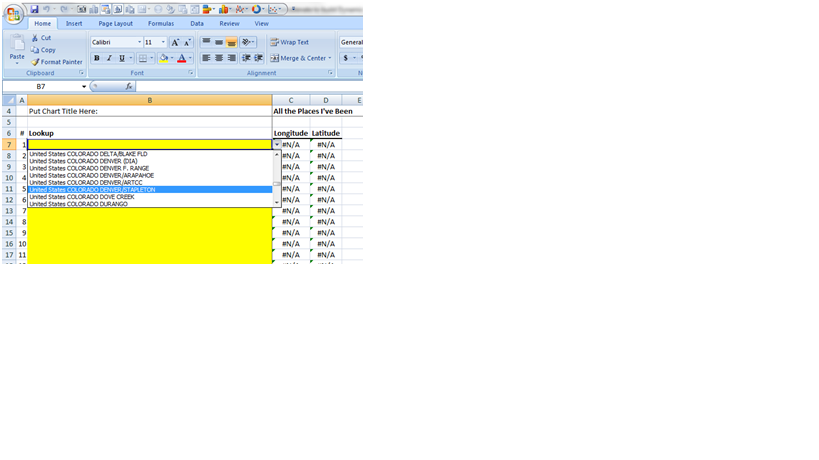This screenshot has width=819, height=460.
Task: Save workbook from Quick Access Toolbar
Action: pos(34,9)
